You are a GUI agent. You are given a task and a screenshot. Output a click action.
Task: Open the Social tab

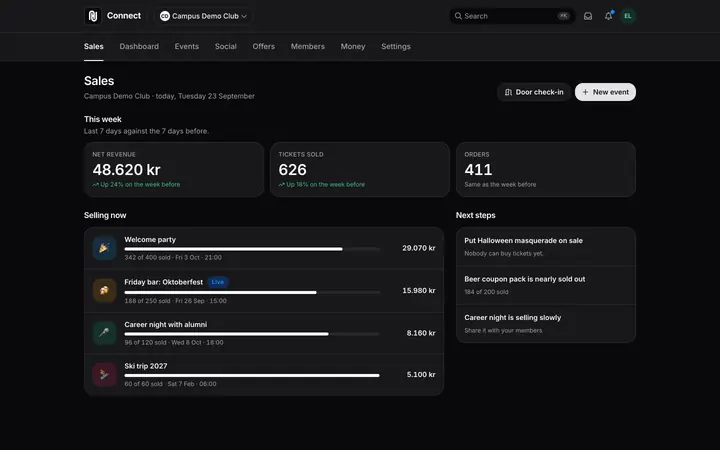(225, 46)
